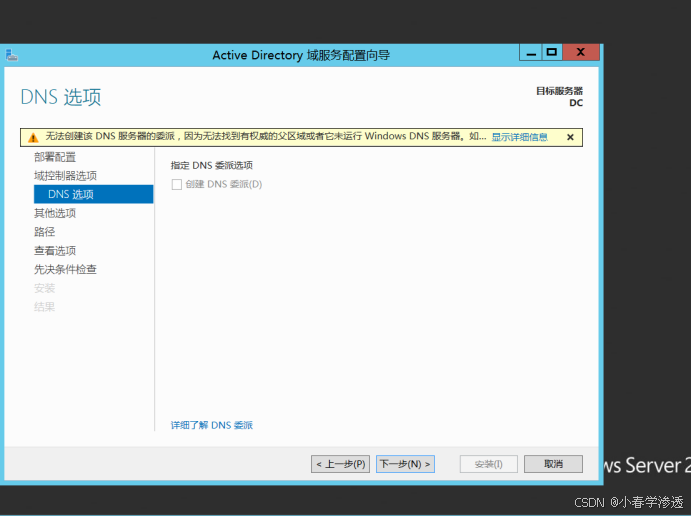Screen dimensions: 692x517
Task: Click the 指定 DNS 委派选项 label
Action: (x=212, y=166)
